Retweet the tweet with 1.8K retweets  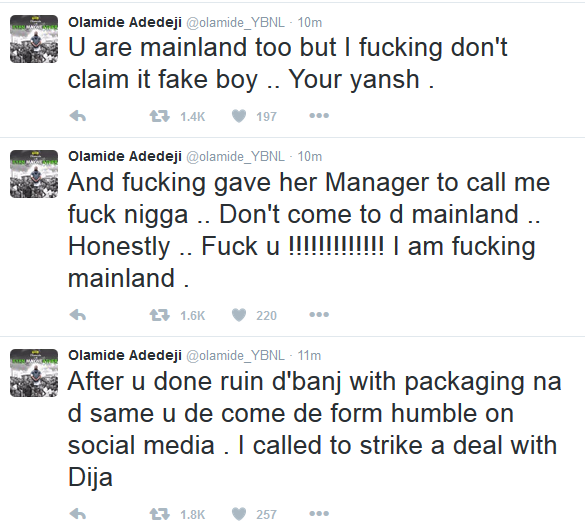click(x=160, y=515)
